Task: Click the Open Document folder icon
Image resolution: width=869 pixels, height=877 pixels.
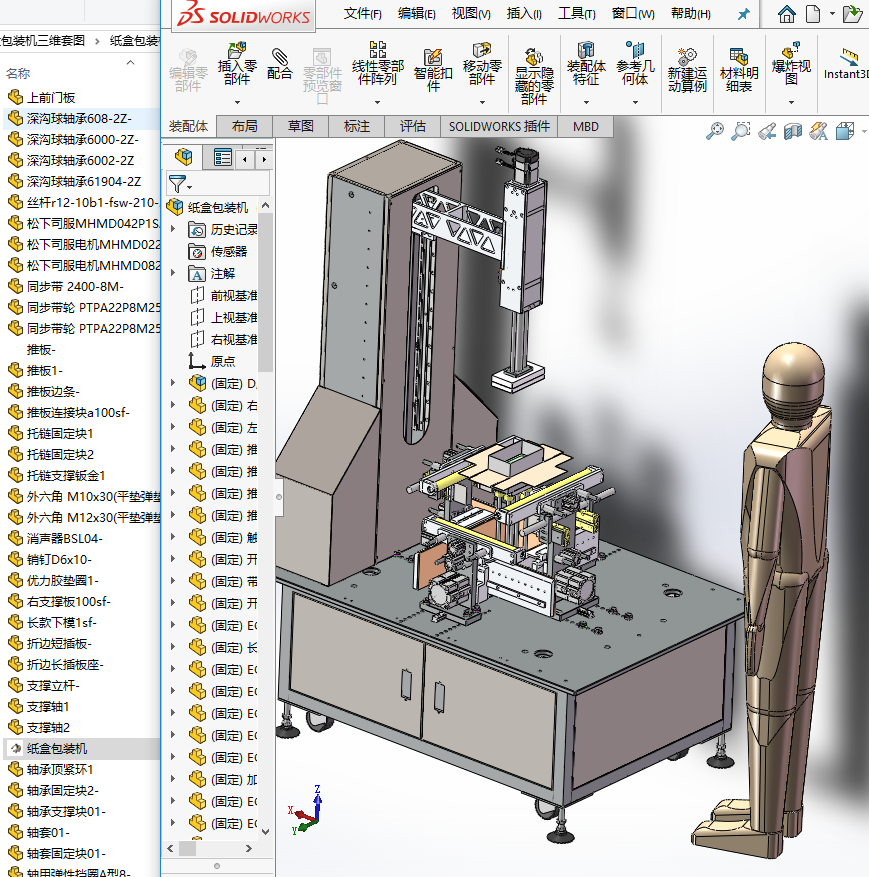Action: click(x=852, y=14)
